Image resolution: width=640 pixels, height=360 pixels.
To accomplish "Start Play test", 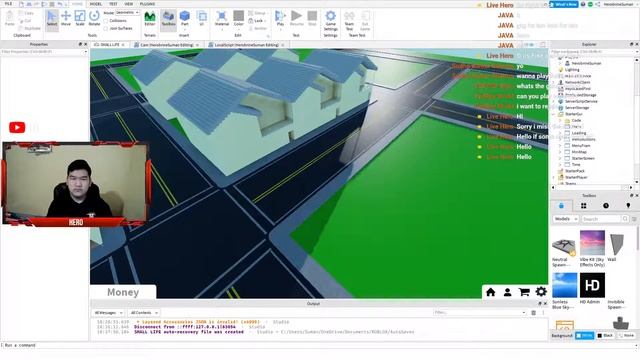I will point(280,19).
